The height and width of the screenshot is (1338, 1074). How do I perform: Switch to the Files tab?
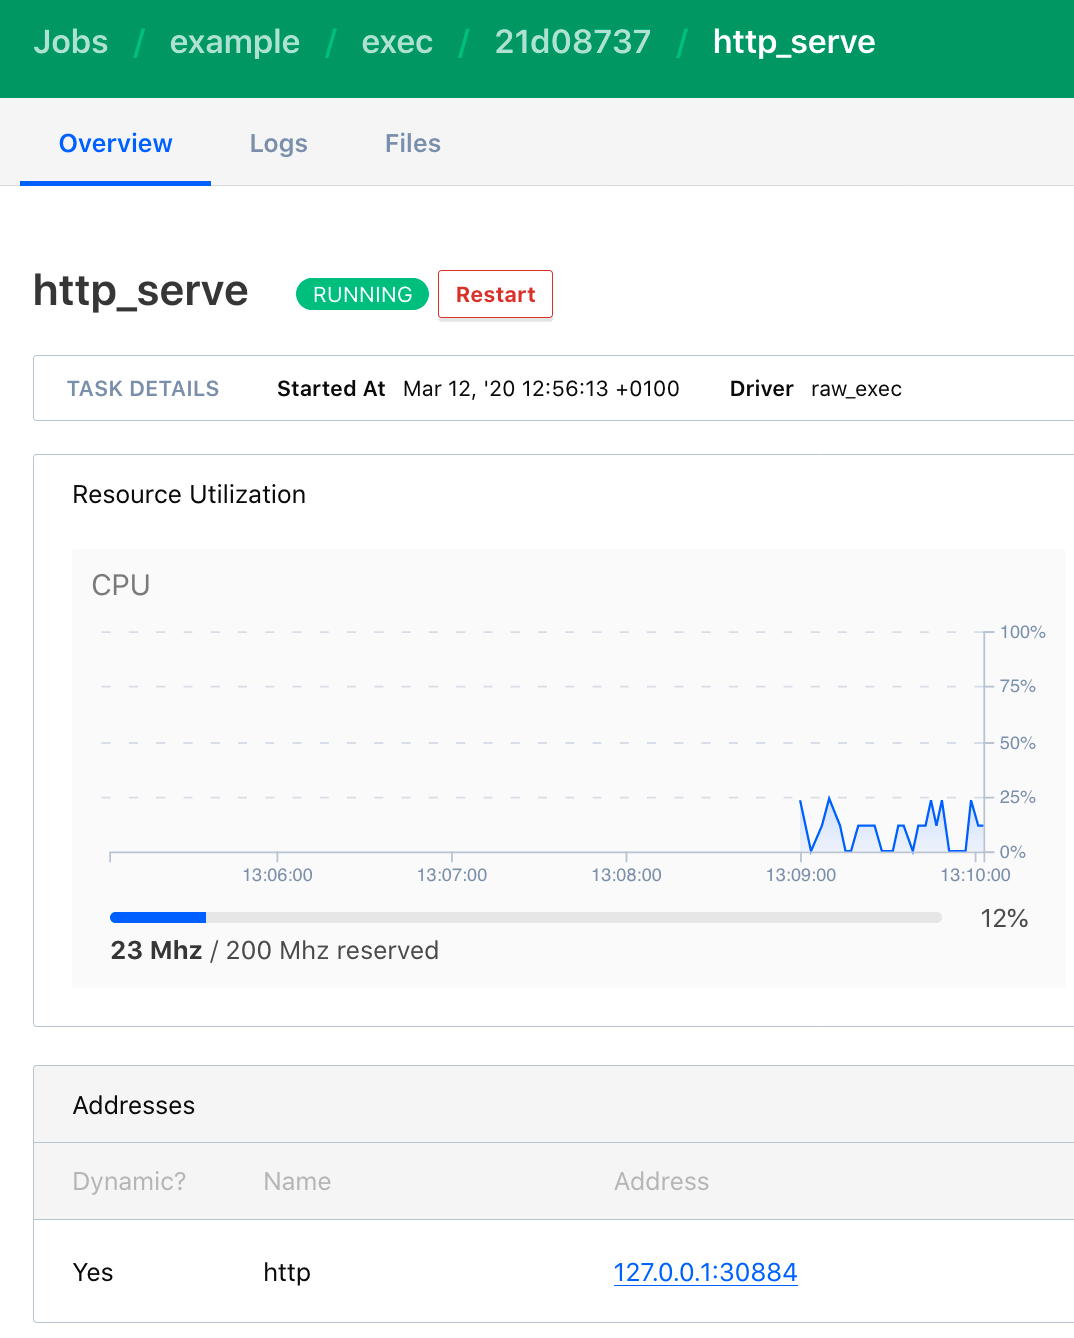[413, 143]
